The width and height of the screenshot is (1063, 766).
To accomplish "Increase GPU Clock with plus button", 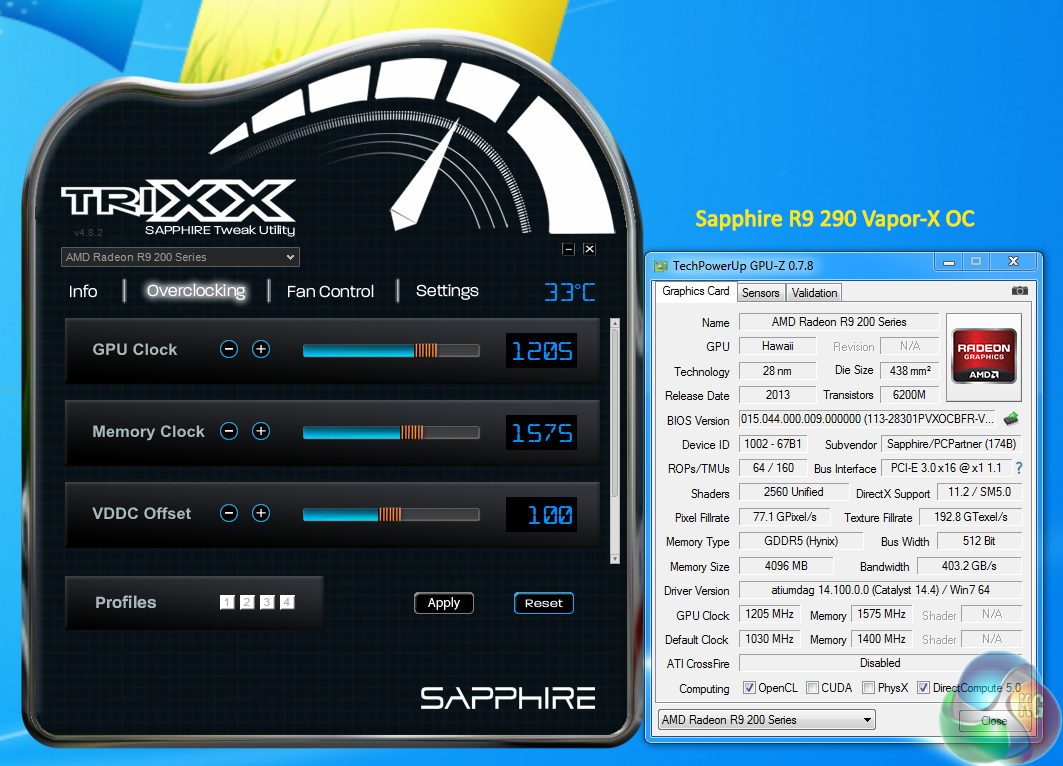I will tap(261, 349).
